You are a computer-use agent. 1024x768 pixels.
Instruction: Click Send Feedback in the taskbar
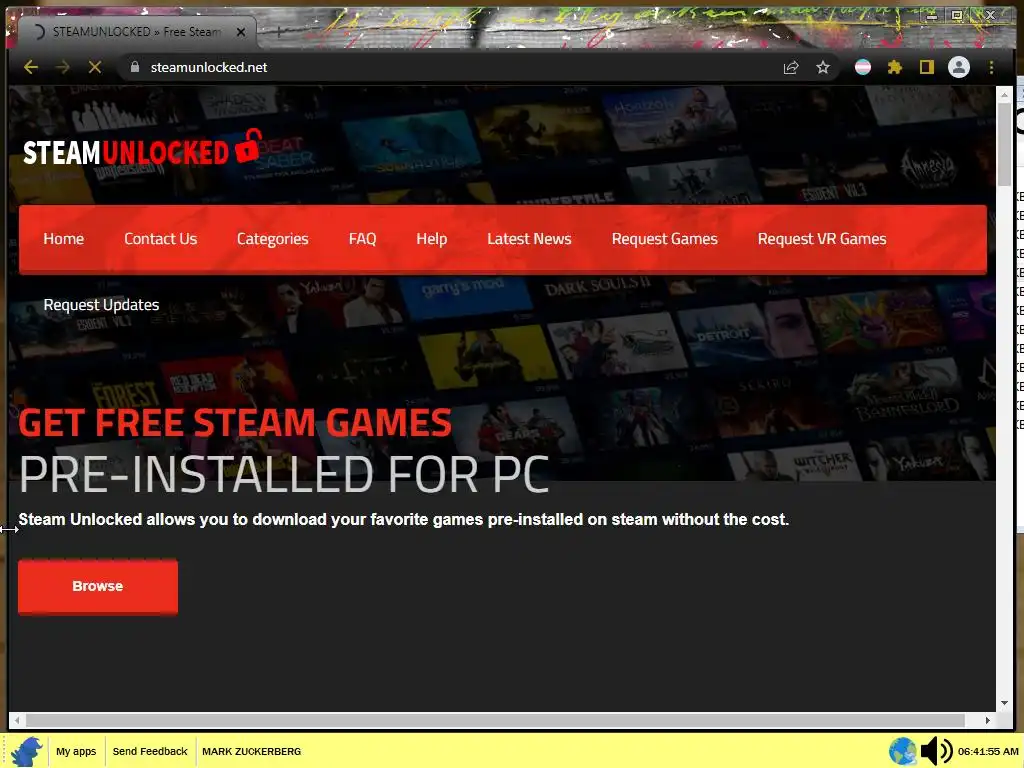pos(150,751)
